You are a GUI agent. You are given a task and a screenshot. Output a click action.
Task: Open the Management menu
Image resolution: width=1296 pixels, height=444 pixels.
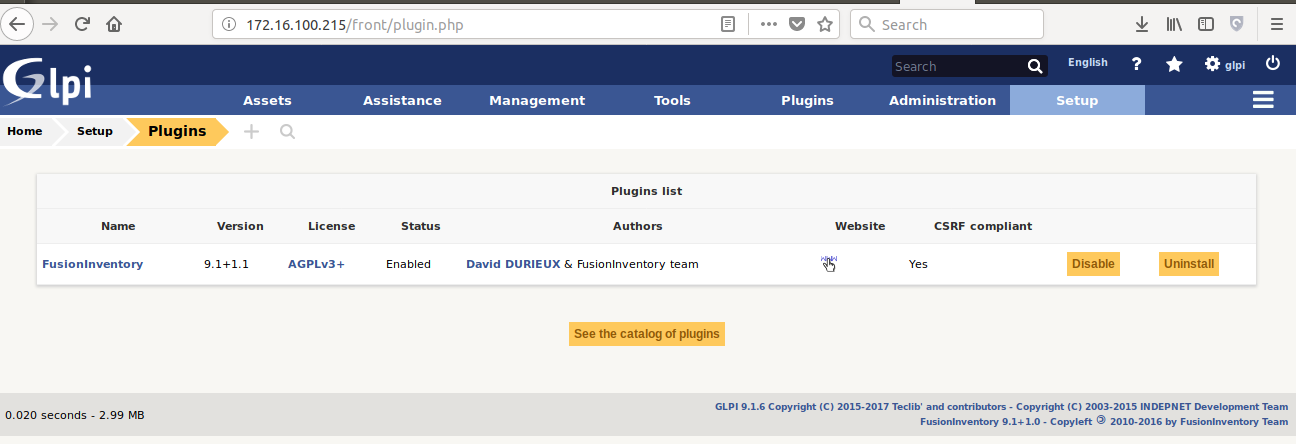[537, 100]
